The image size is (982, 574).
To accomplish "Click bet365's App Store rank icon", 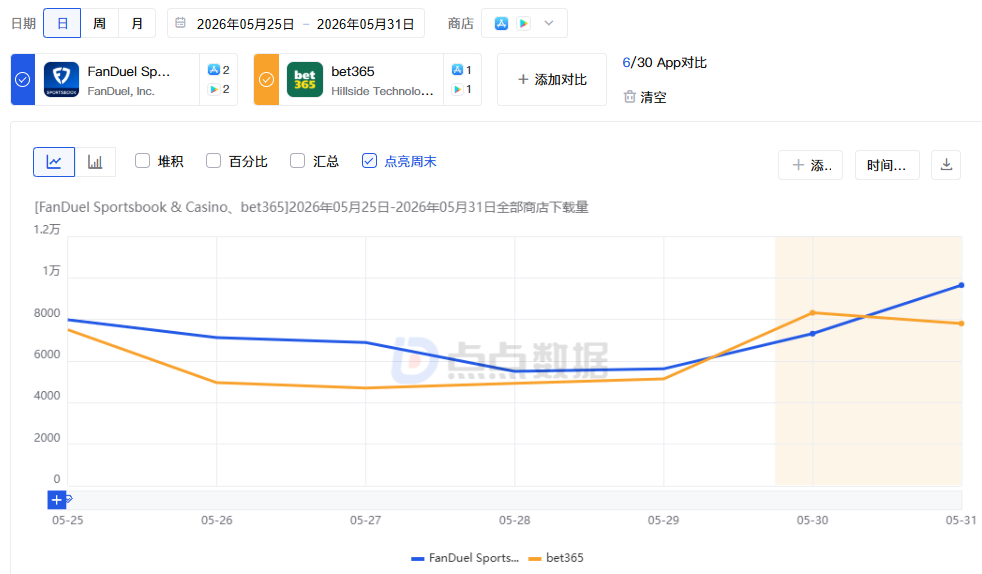I will pyautogui.click(x=457, y=69).
